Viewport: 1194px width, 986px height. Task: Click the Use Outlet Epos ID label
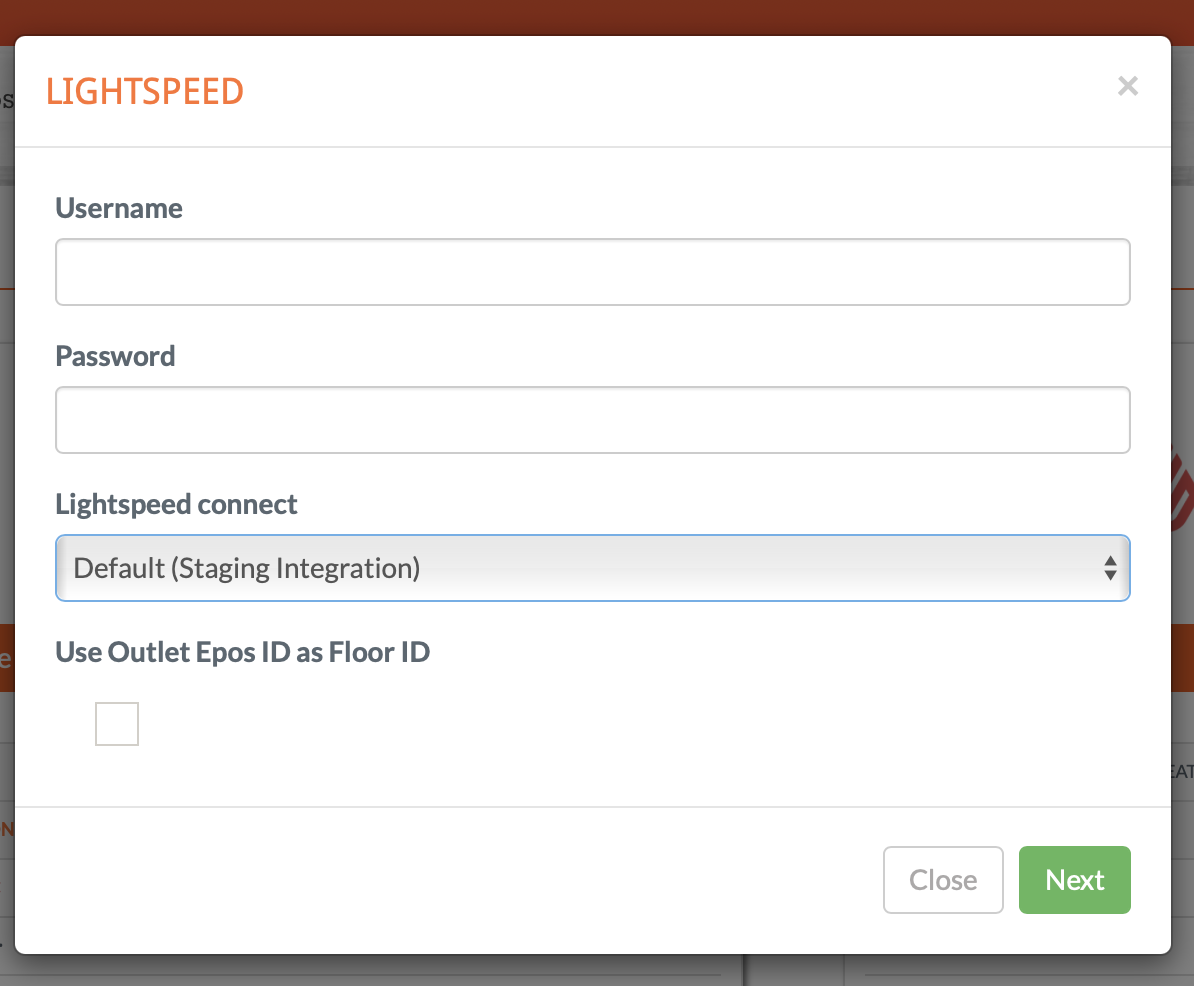(x=242, y=651)
